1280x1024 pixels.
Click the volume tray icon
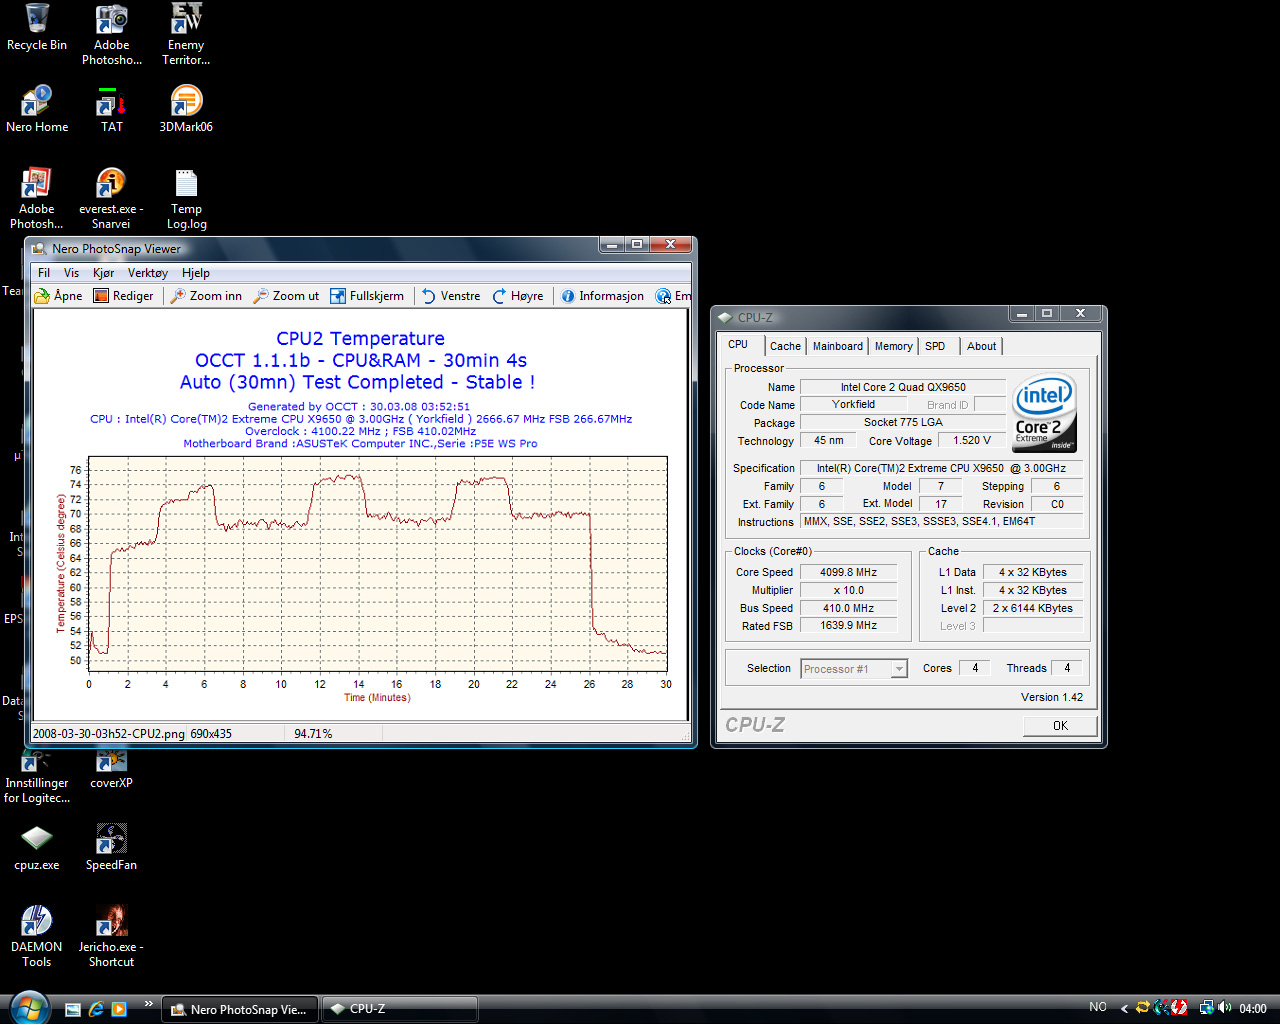pos(1225,1008)
